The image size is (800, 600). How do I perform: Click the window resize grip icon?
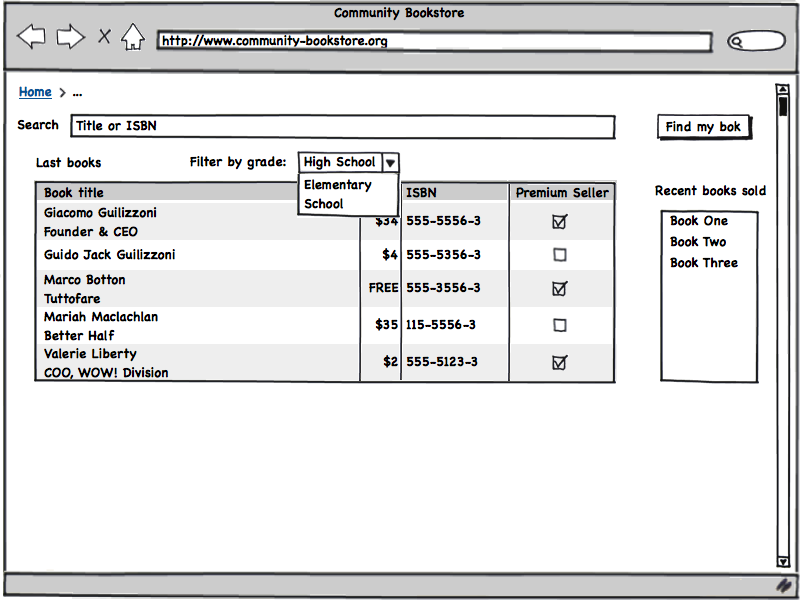point(783,584)
